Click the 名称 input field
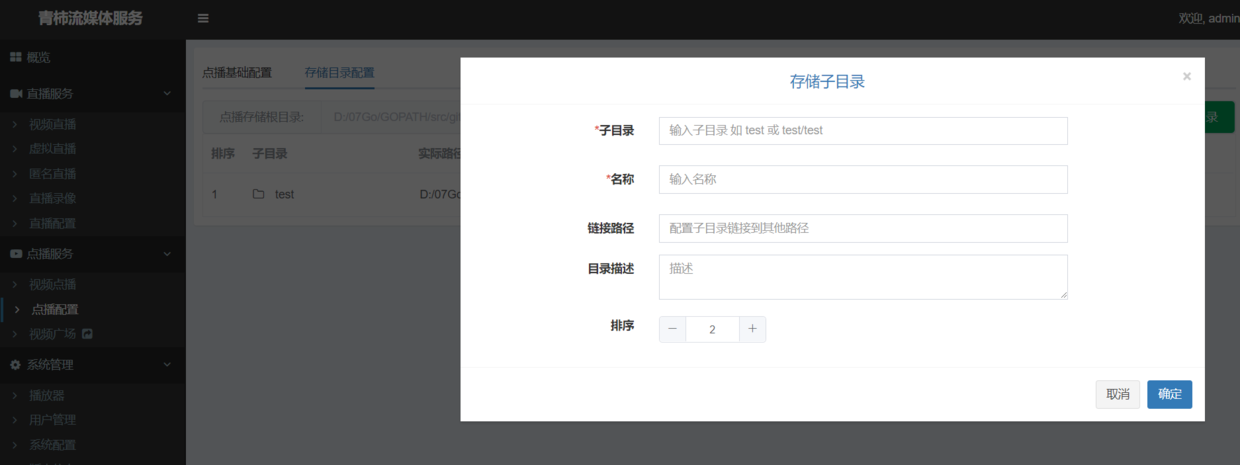 point(863,179)
